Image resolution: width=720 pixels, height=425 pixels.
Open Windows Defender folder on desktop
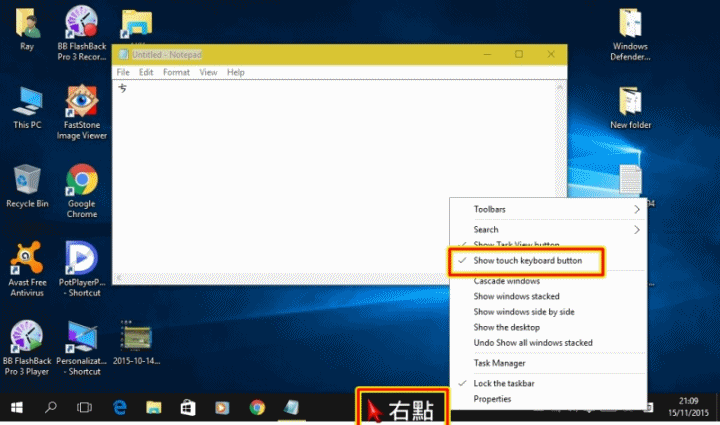(630, 23)
